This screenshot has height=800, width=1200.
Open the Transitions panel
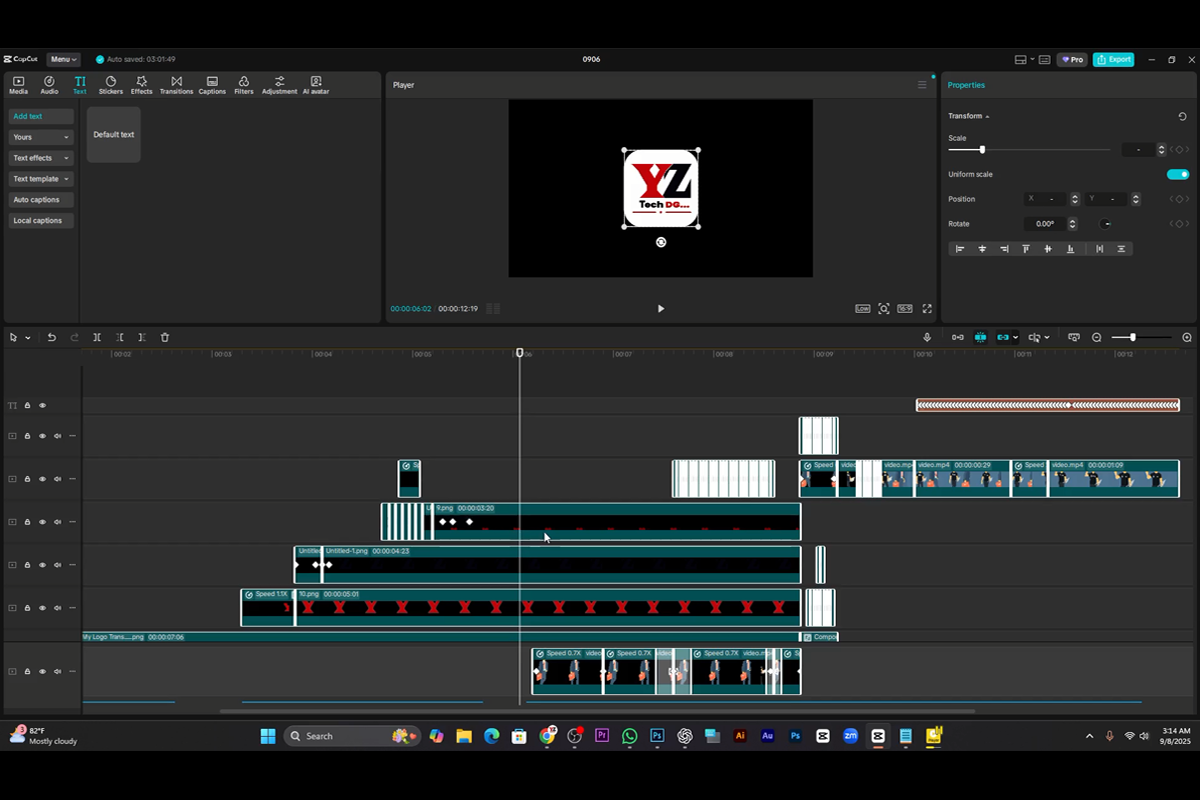pos(176,85)
